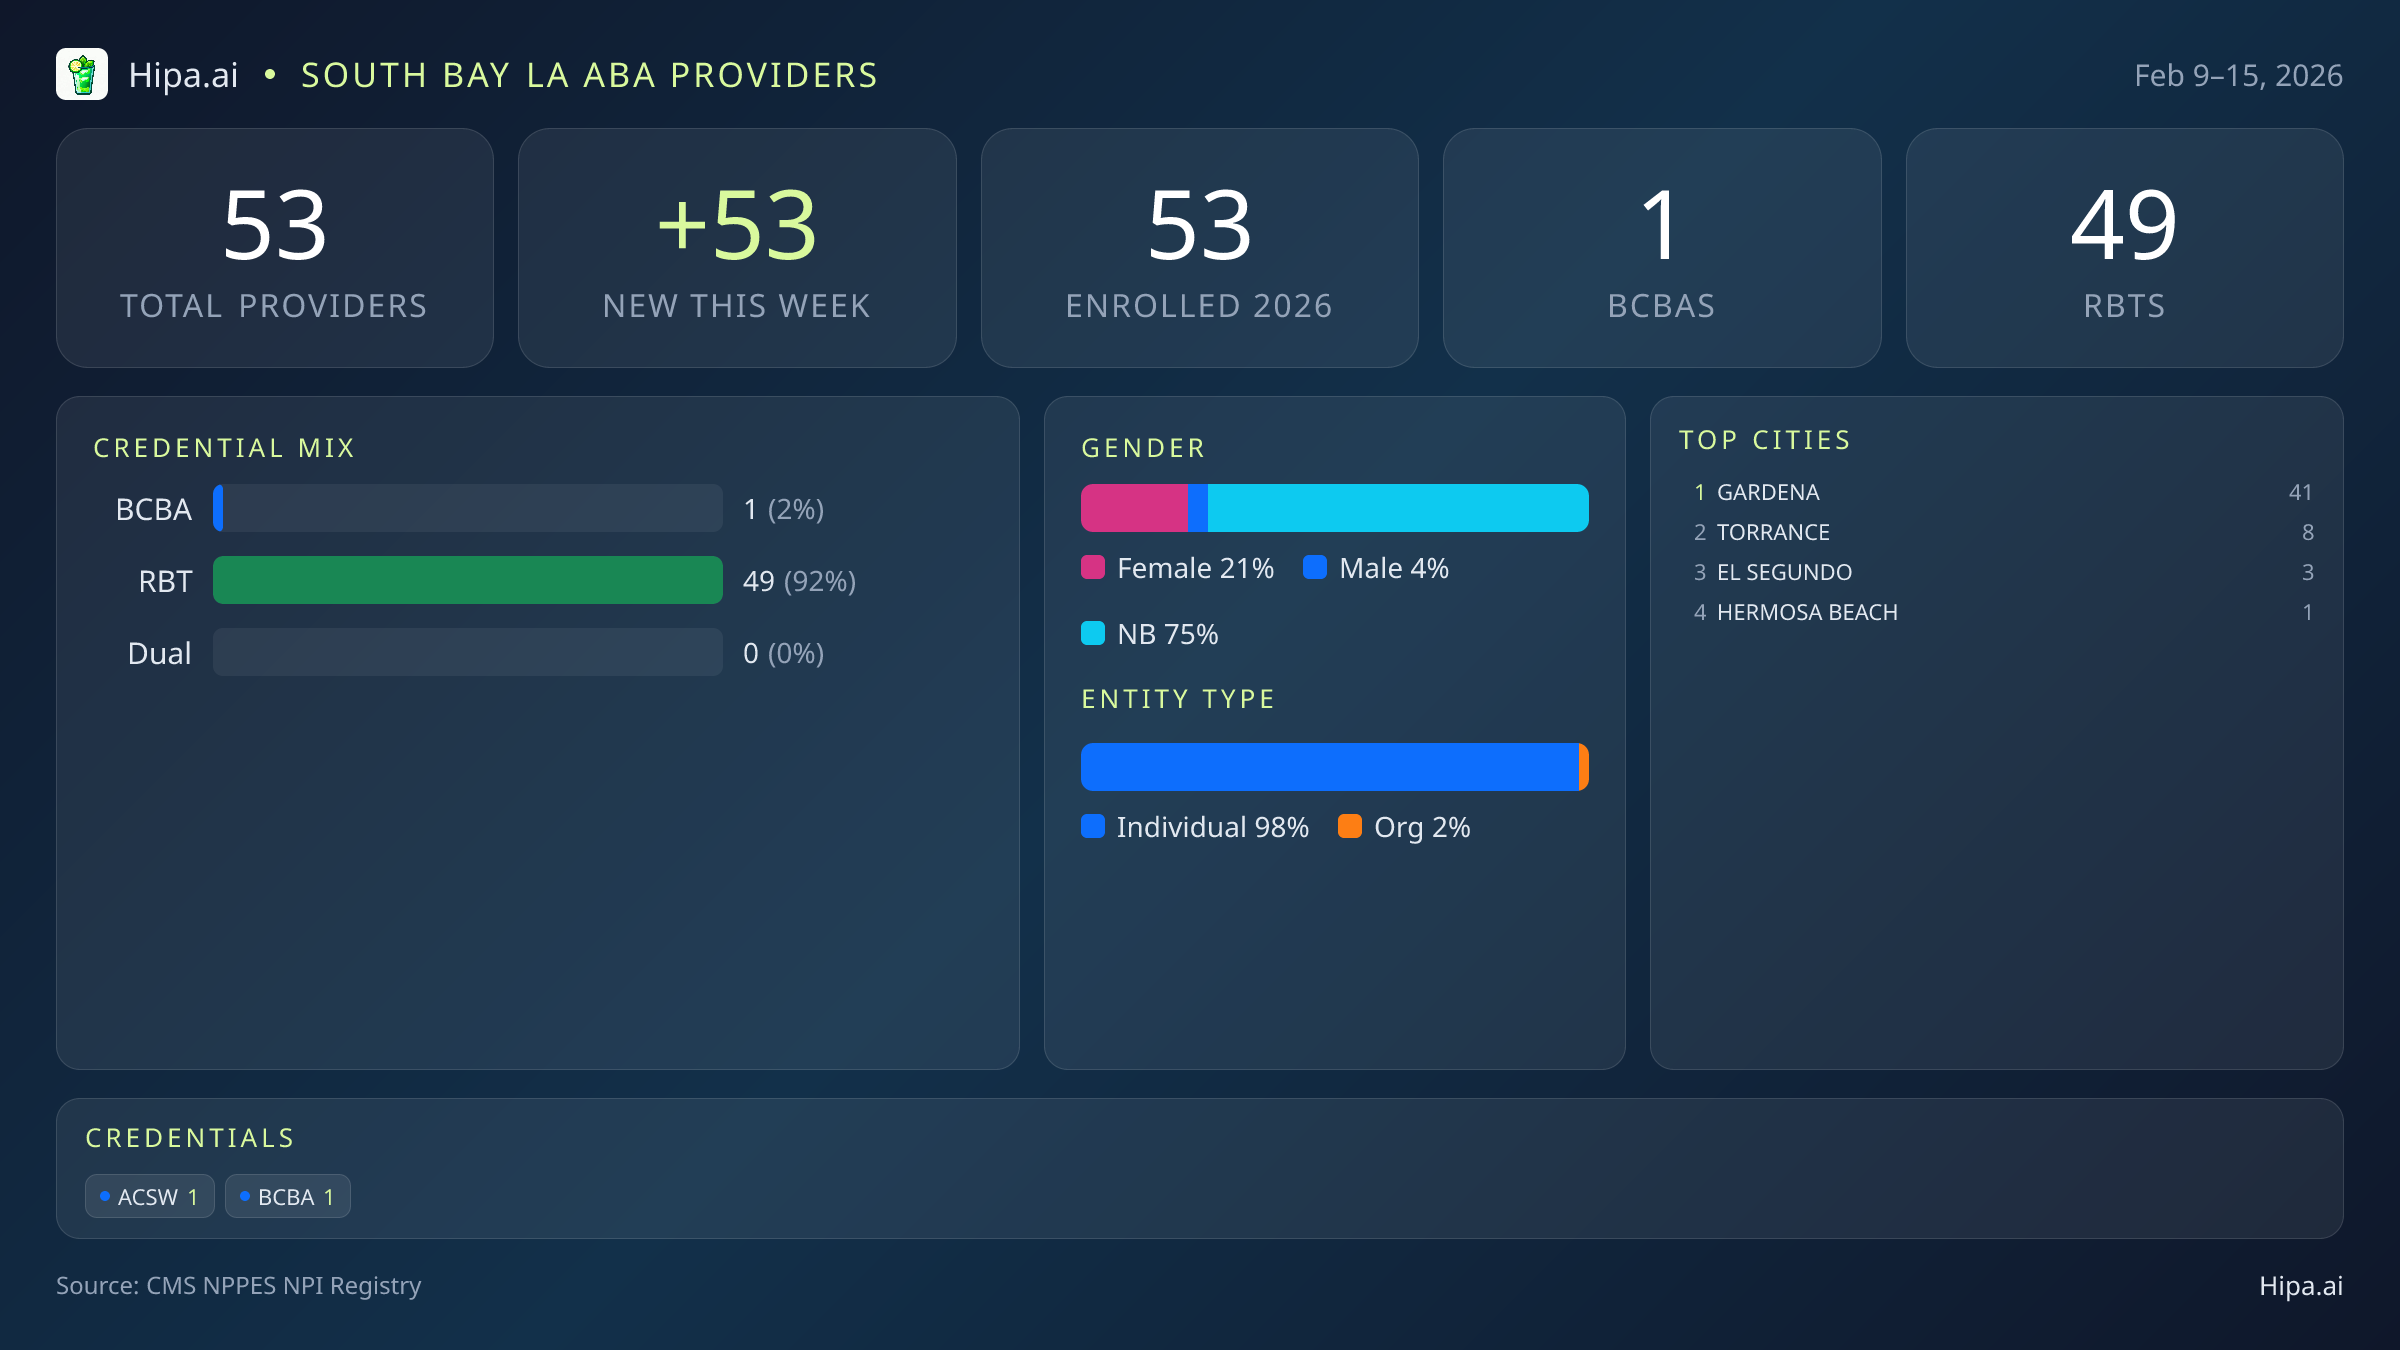The image size is (2400, 1350).
Task: Select the Individual legend swatch under Entity Type
Action: [1094, 827]
